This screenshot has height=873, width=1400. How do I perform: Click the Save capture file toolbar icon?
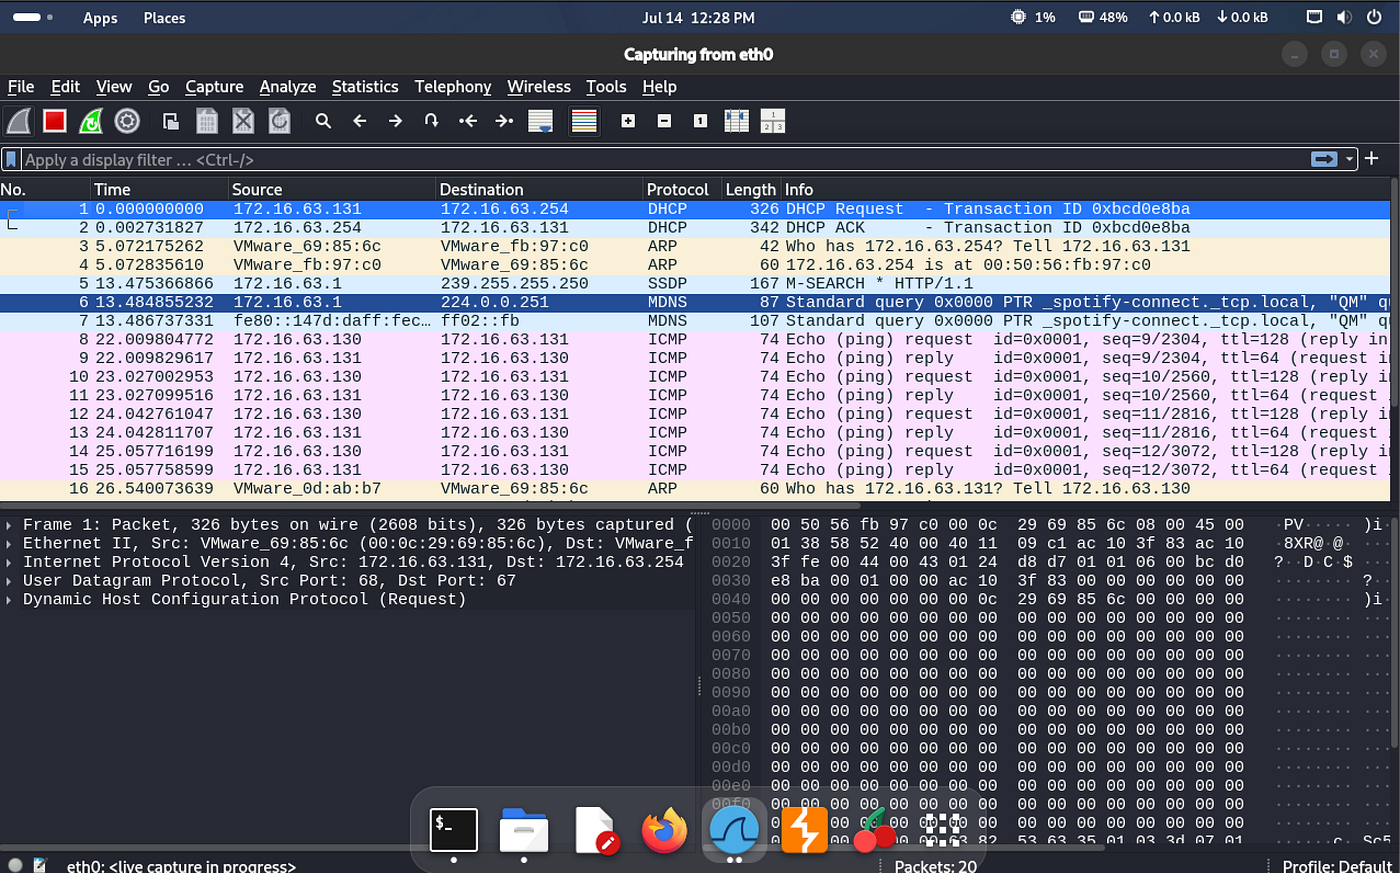207,121
